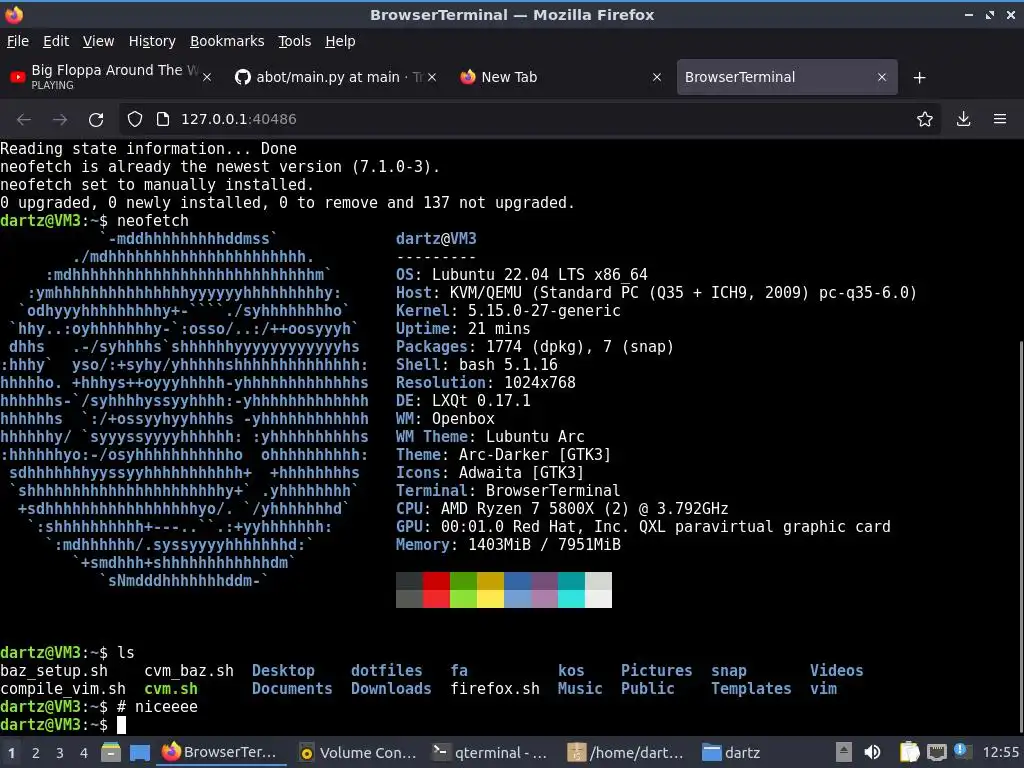
Task: Close the New Tab tab
Action: 657,77
